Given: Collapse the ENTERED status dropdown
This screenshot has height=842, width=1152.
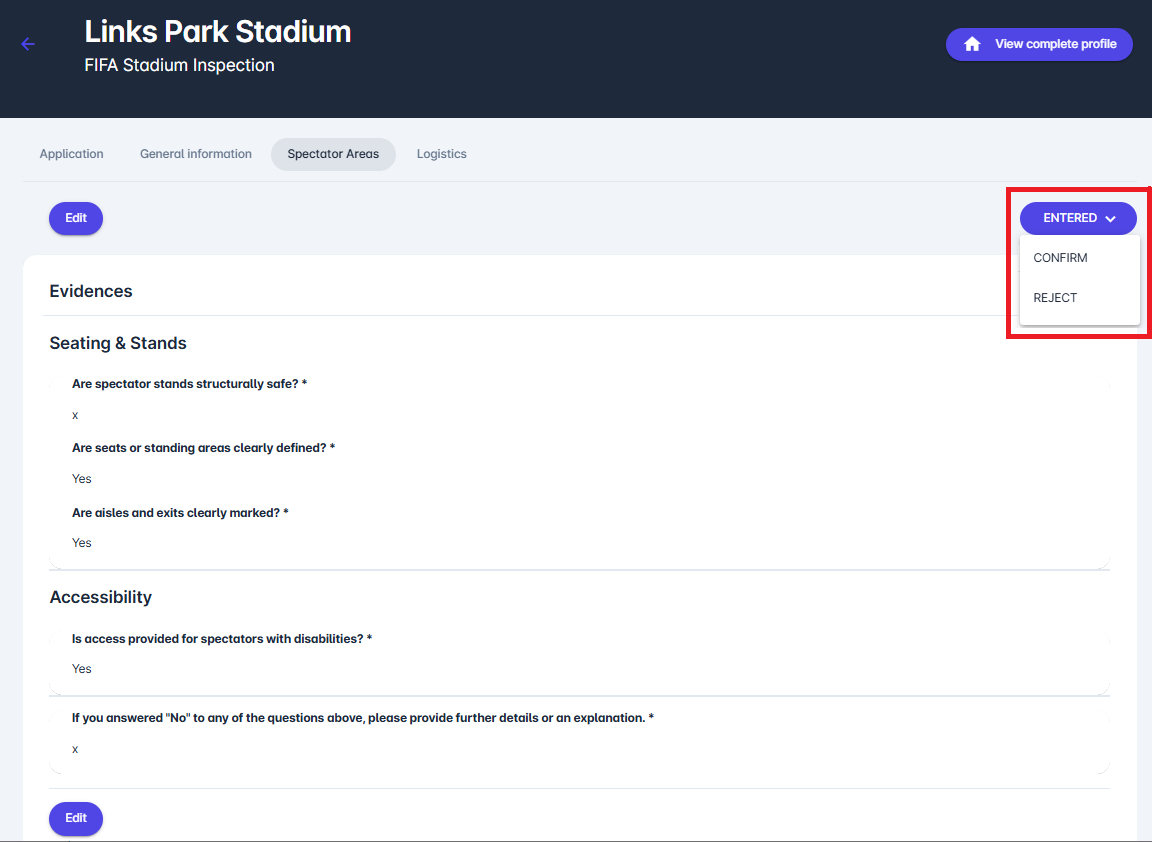Looking at the screenshot, I should point(1070,218).
